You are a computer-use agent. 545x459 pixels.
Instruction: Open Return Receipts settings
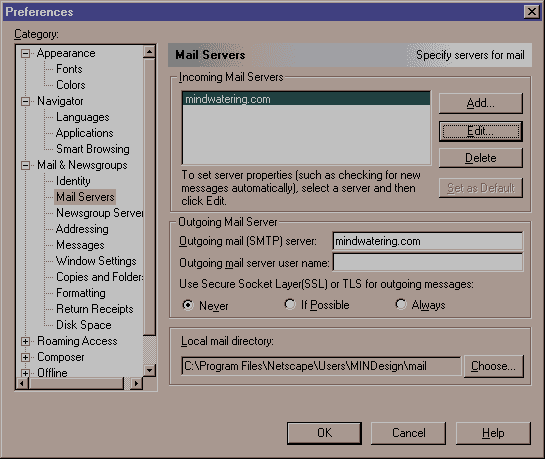pyautogui.click(x=95, y=309)
